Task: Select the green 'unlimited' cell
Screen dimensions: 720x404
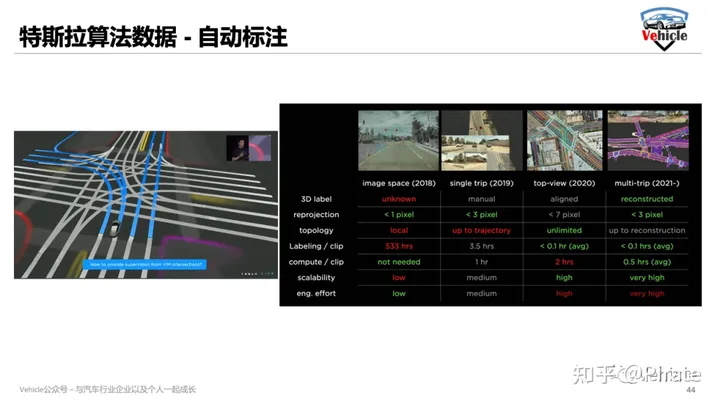Action: (x=564, y=230)
